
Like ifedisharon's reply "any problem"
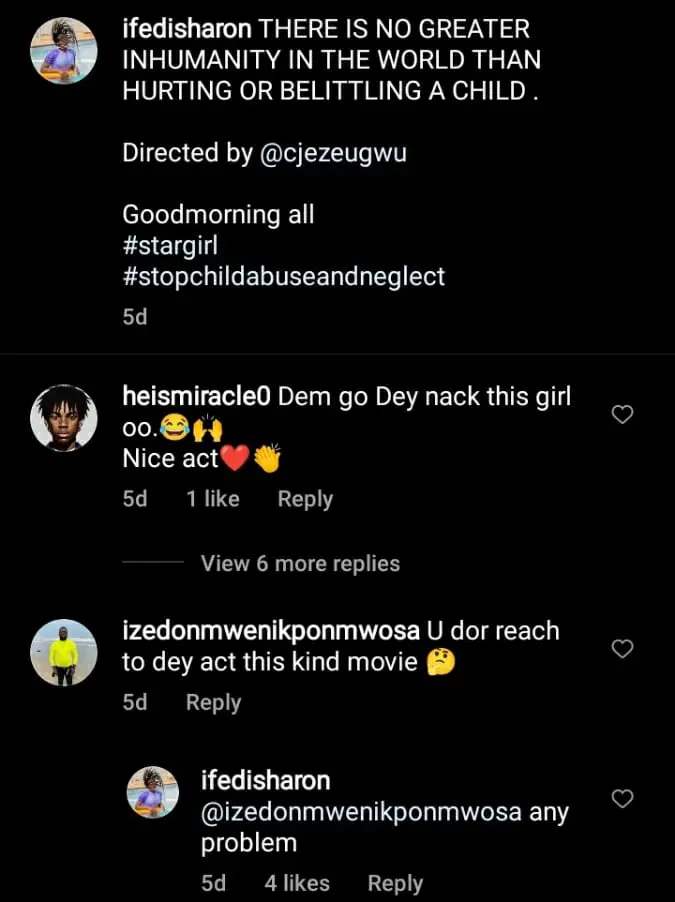[622, 799]
